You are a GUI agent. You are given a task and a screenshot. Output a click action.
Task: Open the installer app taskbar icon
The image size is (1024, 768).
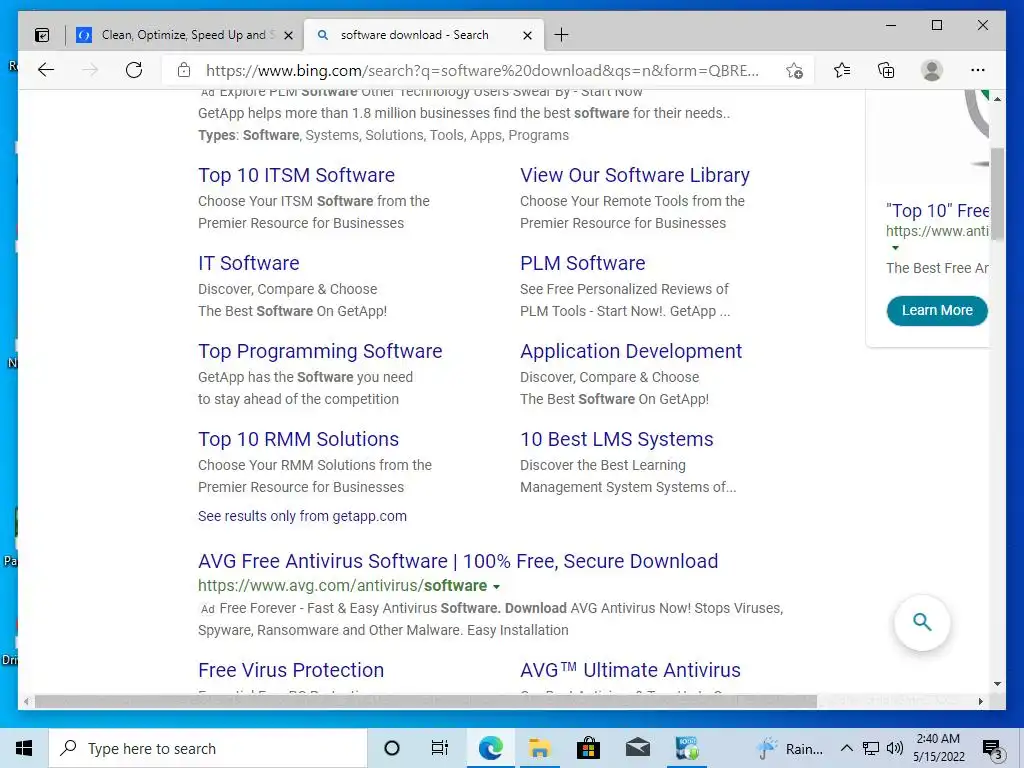point(687,748)
